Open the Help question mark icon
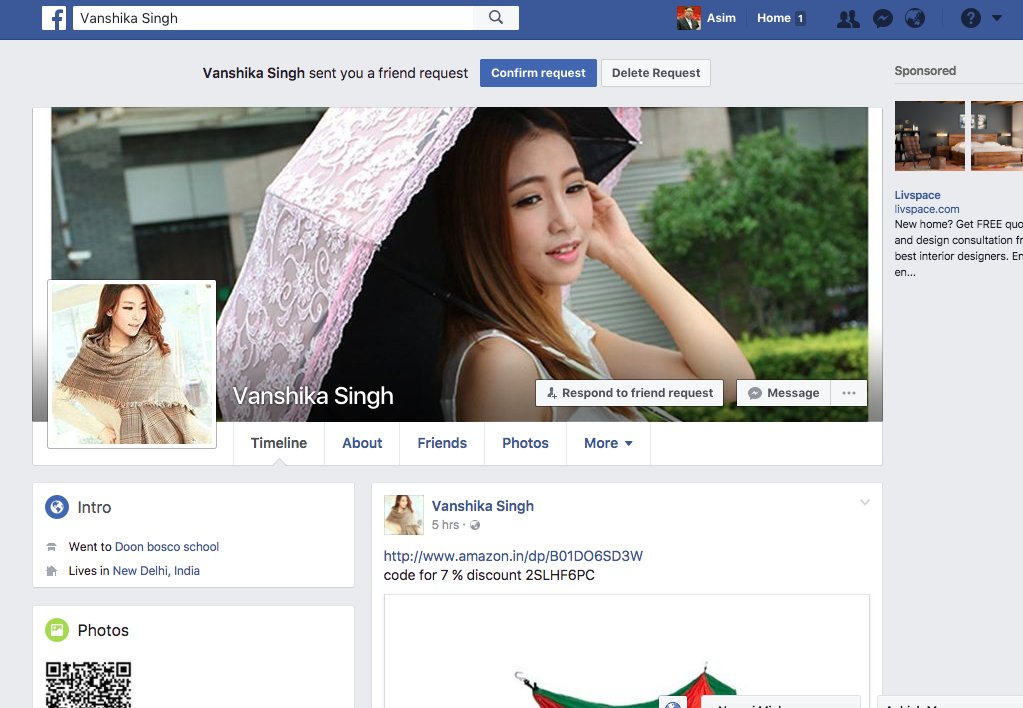Image resolution: width=1023 pixels, height=708 pixels. point(970,18)
